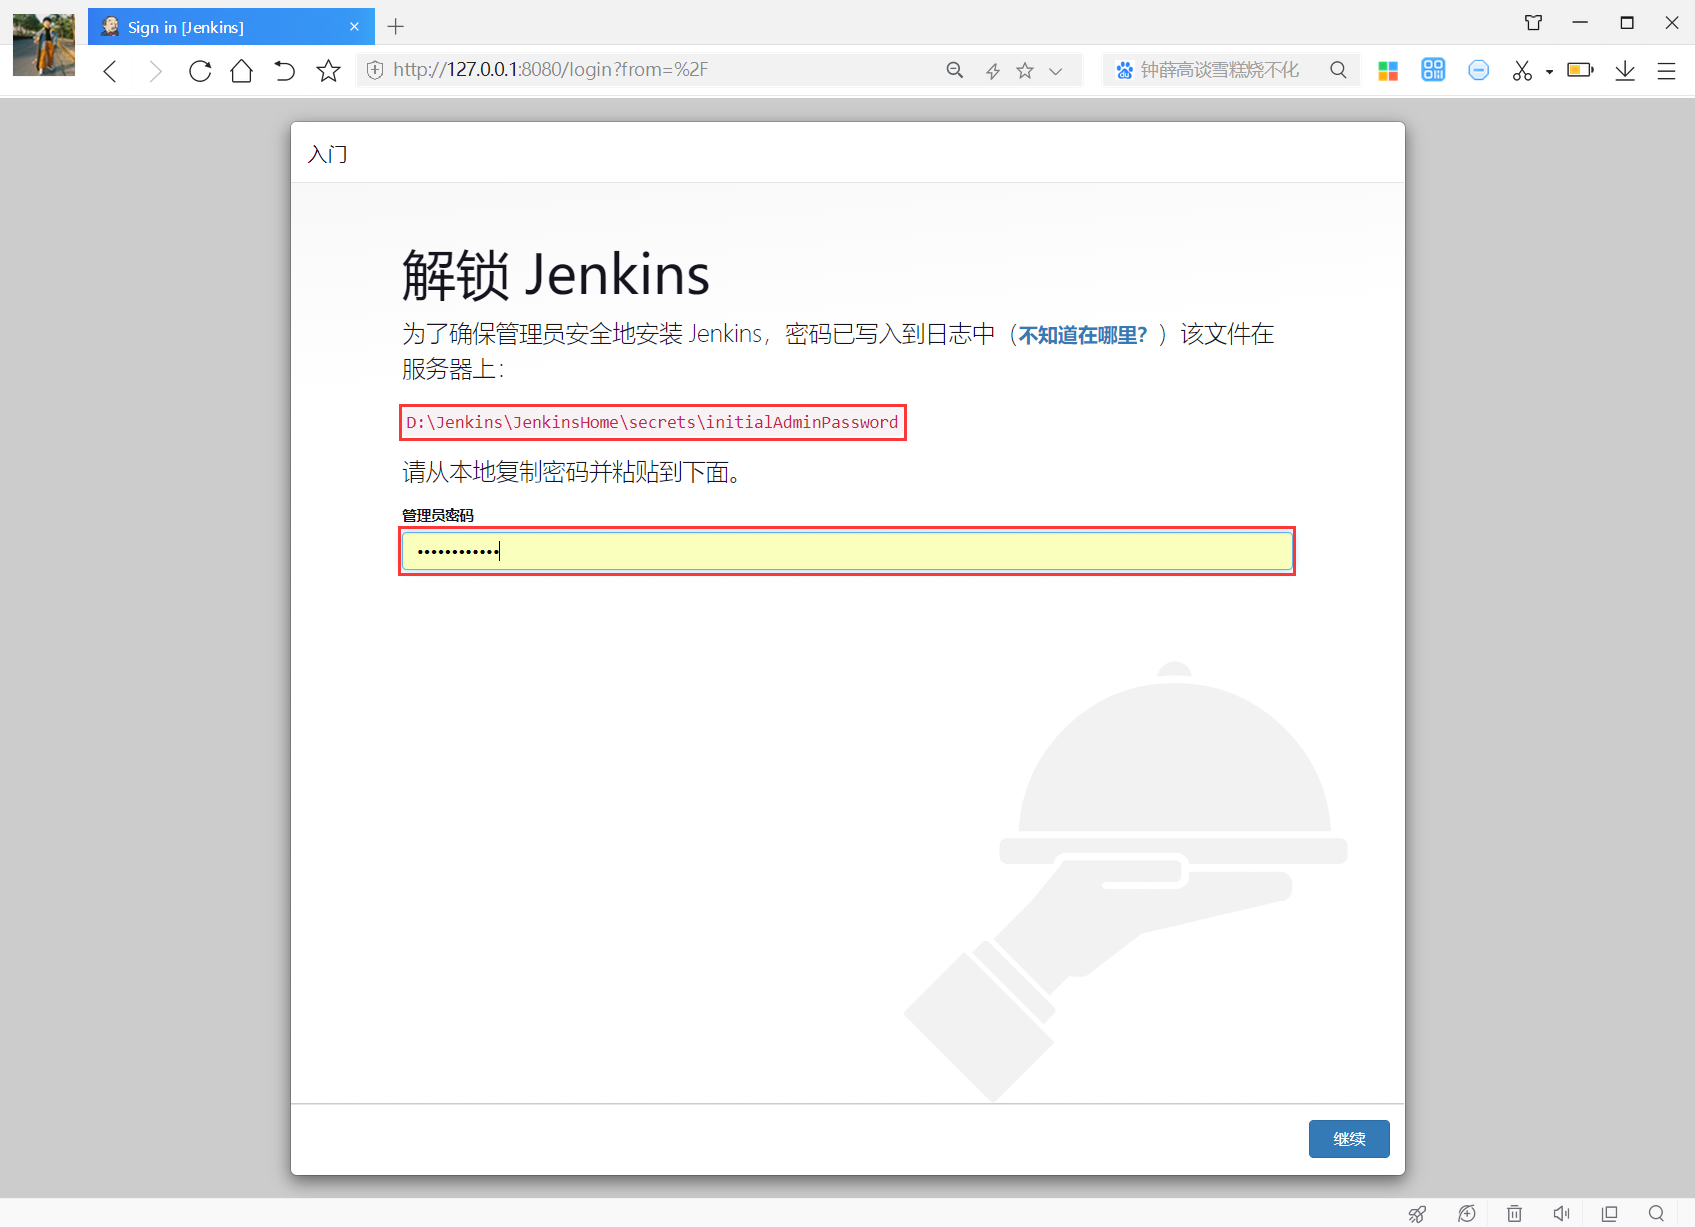The image size is (1695, 1227).
Task: Click the window layout icon in status bar
Action: coord(1609,1214)
